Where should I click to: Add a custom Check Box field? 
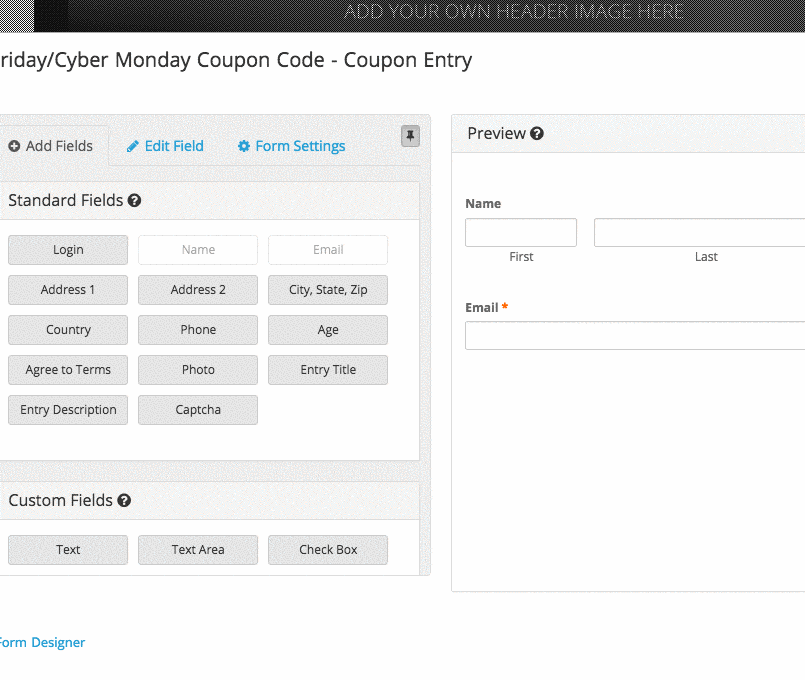point(328,550)
